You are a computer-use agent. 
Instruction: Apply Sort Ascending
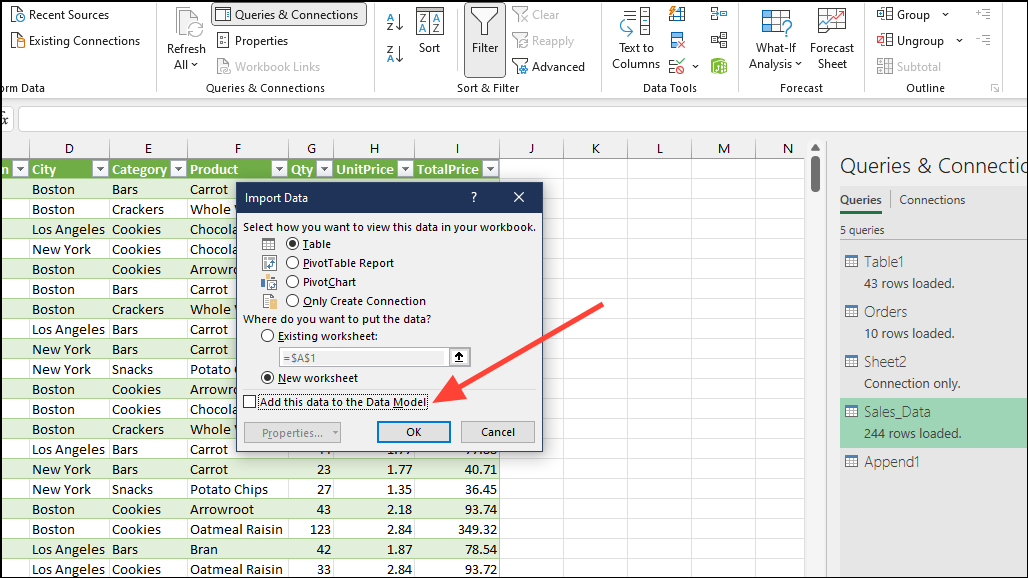pyautogui.click(x=394, y=21)
